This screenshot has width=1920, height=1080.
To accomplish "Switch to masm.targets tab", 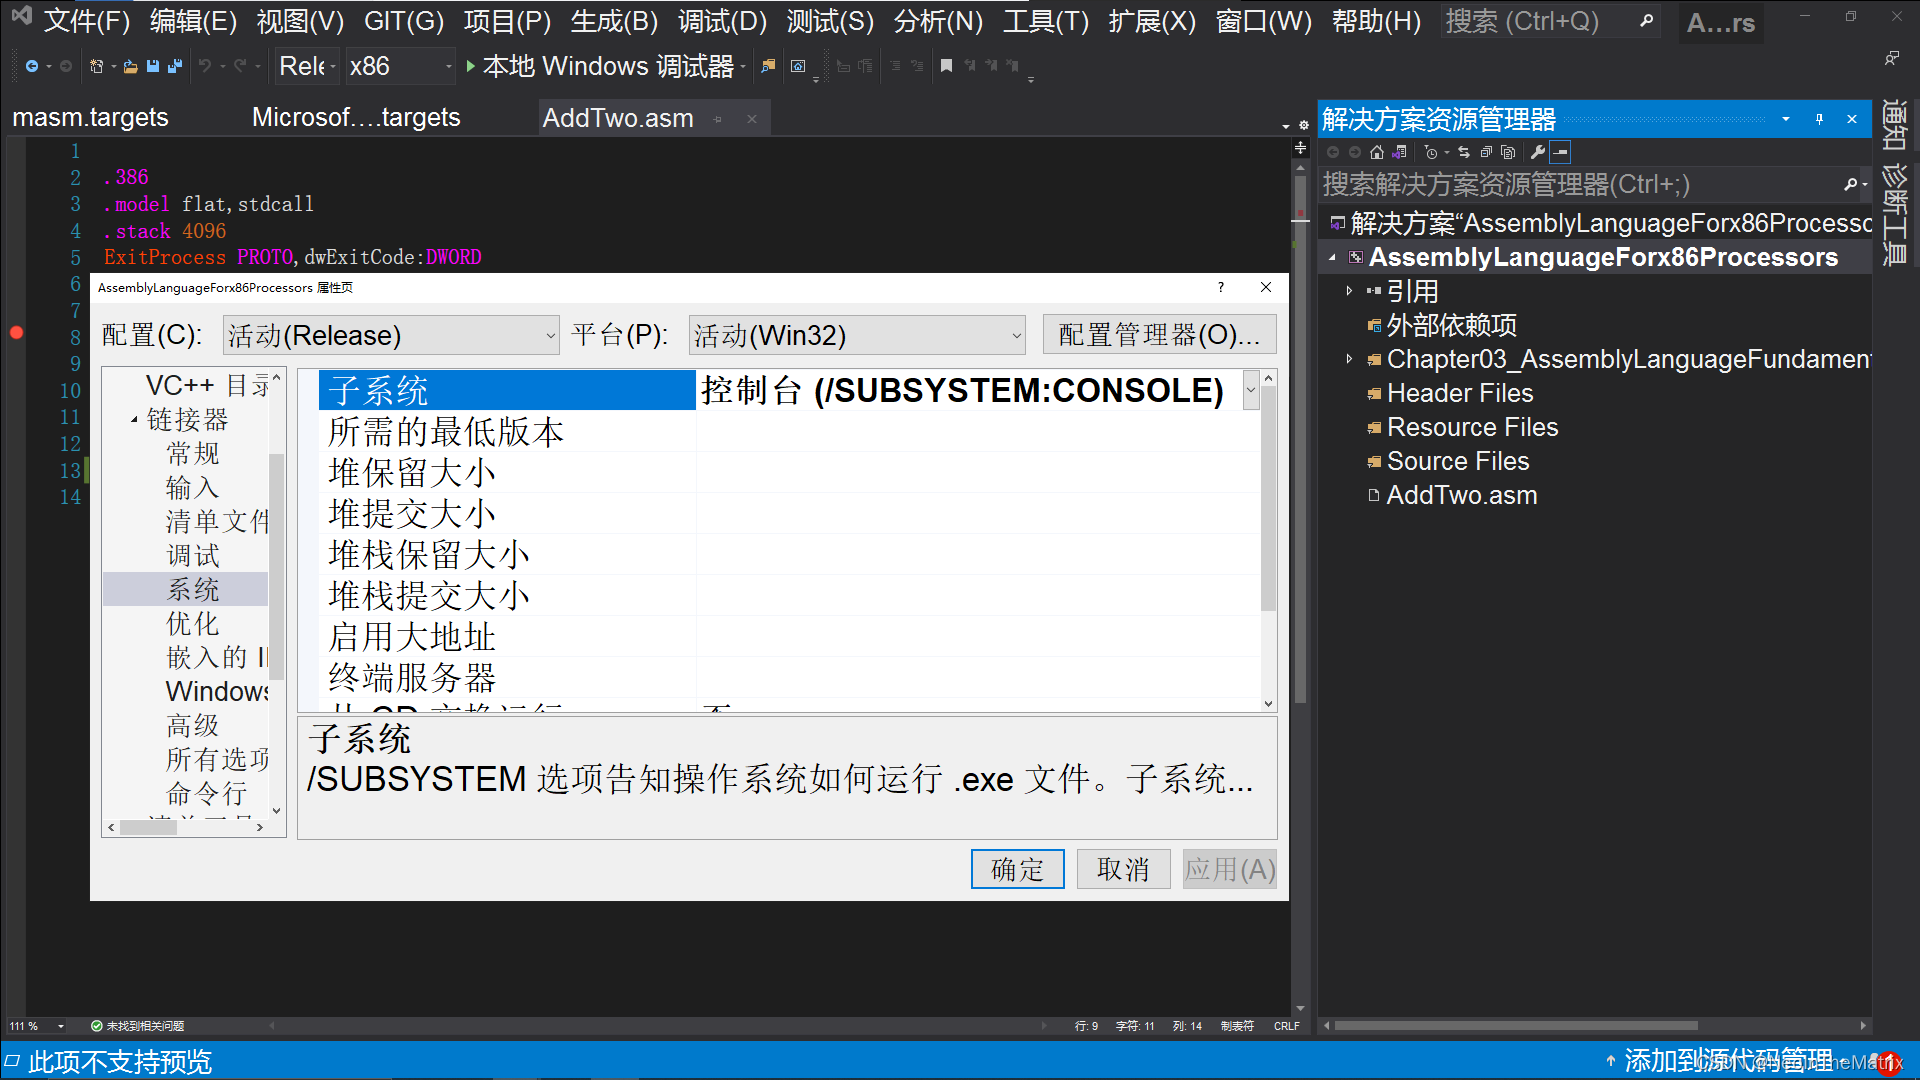I will (90, 118).
